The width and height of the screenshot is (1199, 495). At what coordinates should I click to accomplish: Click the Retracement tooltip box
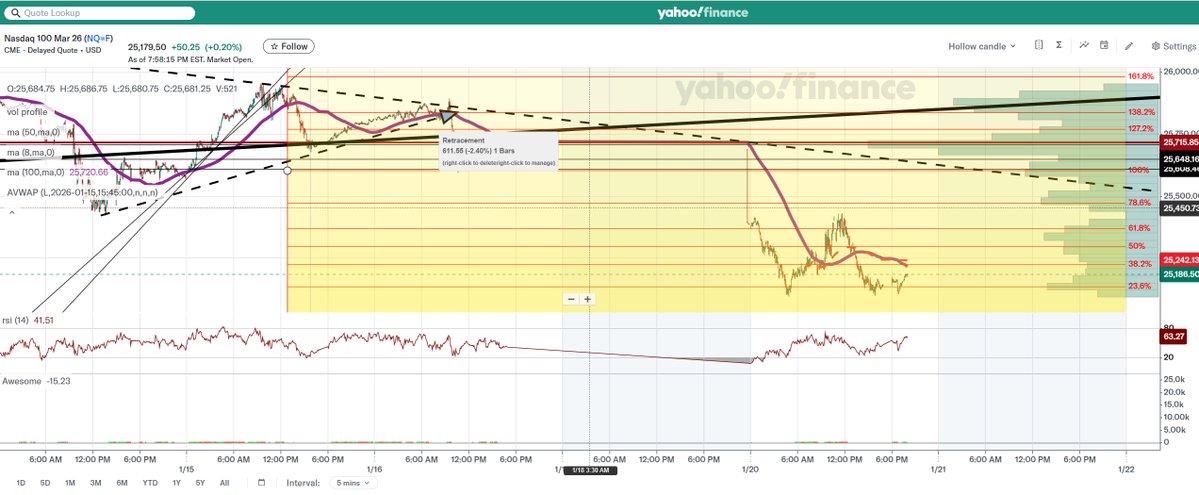click(500, 151)
